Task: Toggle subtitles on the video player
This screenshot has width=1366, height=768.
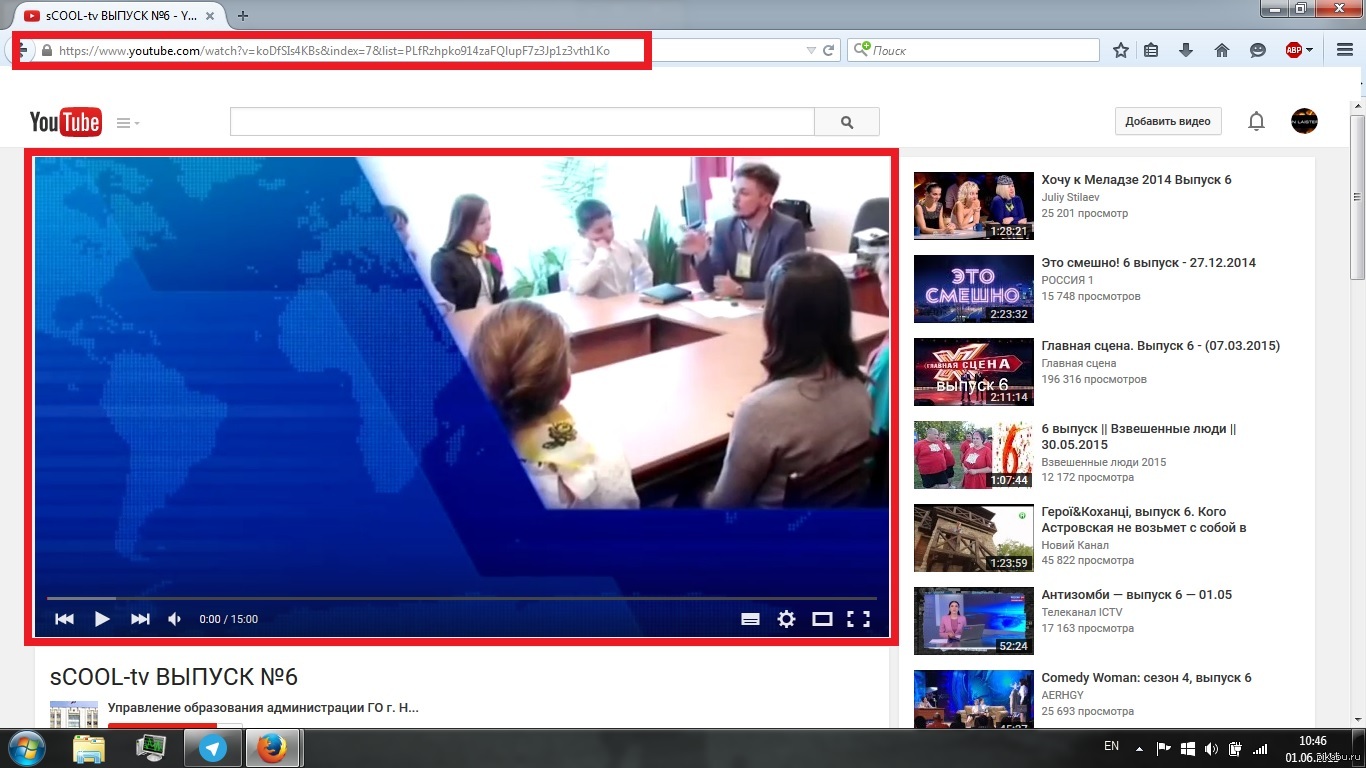Action: coord(750,619)
